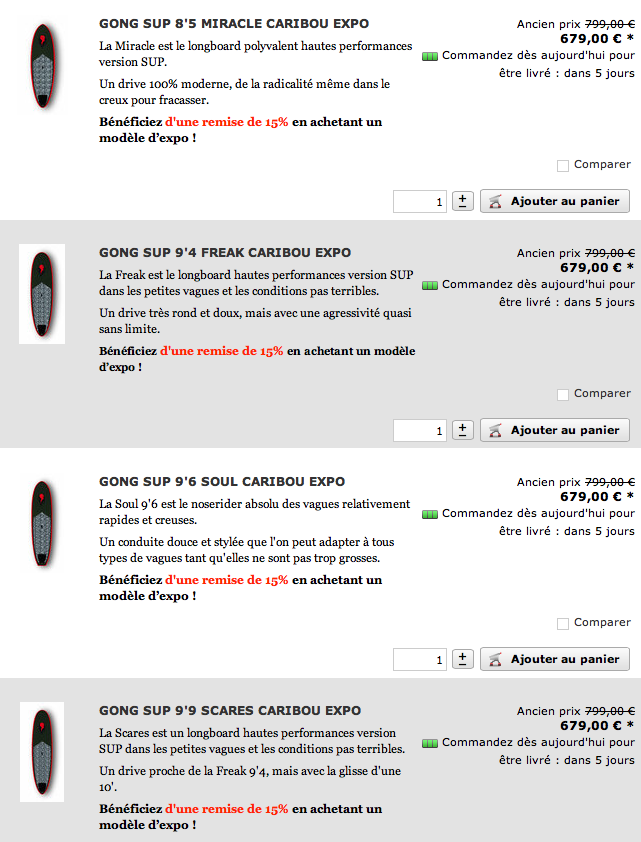Adjust quantity stepper for 9'6 Soul
This screenshot has height=842, width=641.
click(463, 658)
